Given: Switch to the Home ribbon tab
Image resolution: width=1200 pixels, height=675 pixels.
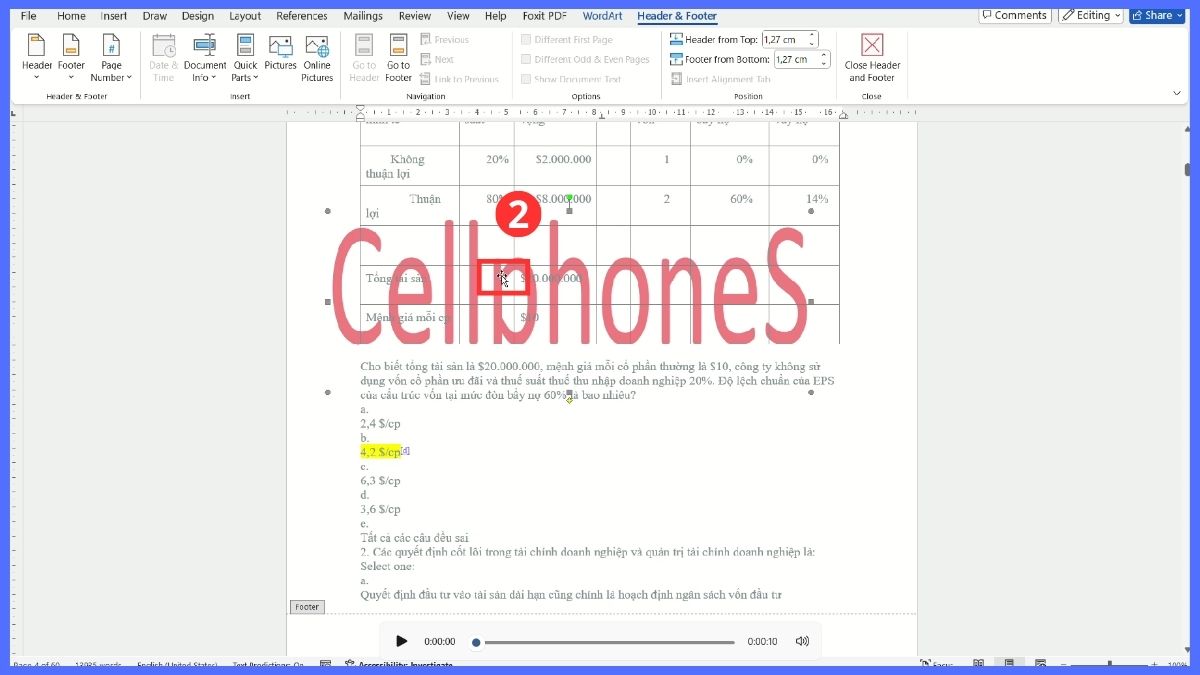Looking at the screenshot, I should point(70,15).
